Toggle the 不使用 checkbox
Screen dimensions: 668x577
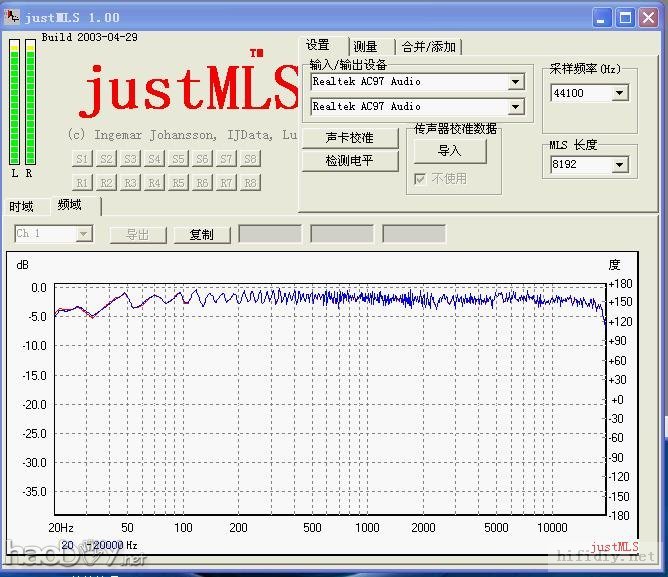click(421, 179)
